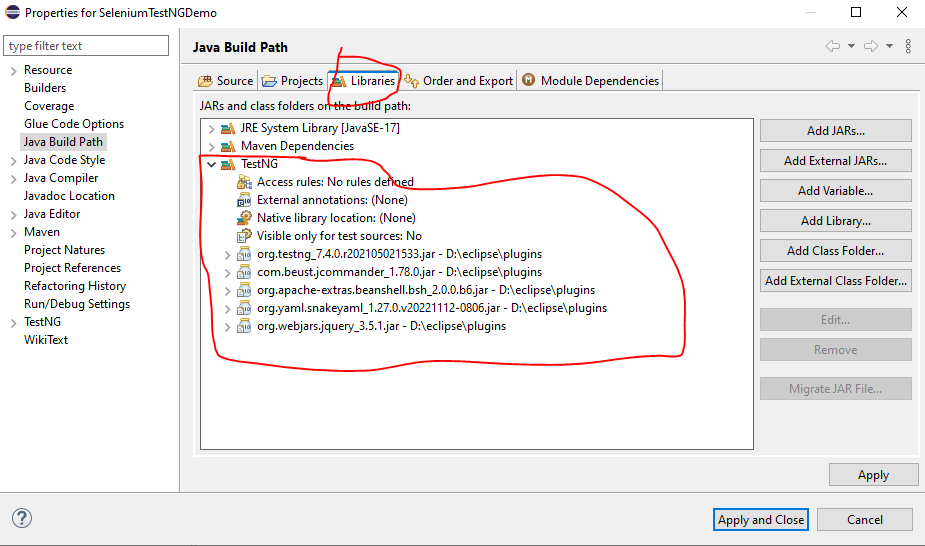
Task: Open the forward history dropdown arrow
Action: (889, 46)
